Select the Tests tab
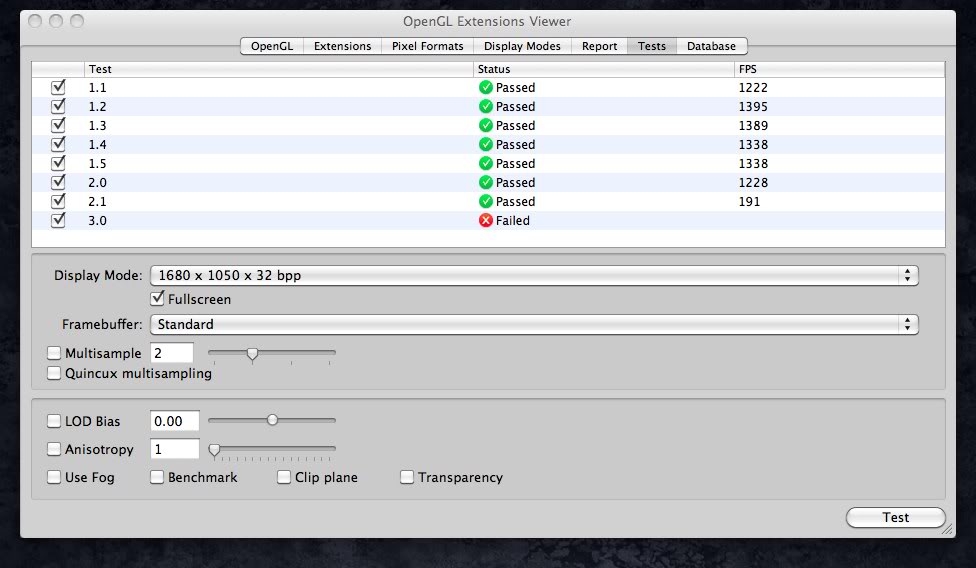Image resolution: width=976 pixels, height=568 pixels. pyautogui.click(x=652, y=46)
